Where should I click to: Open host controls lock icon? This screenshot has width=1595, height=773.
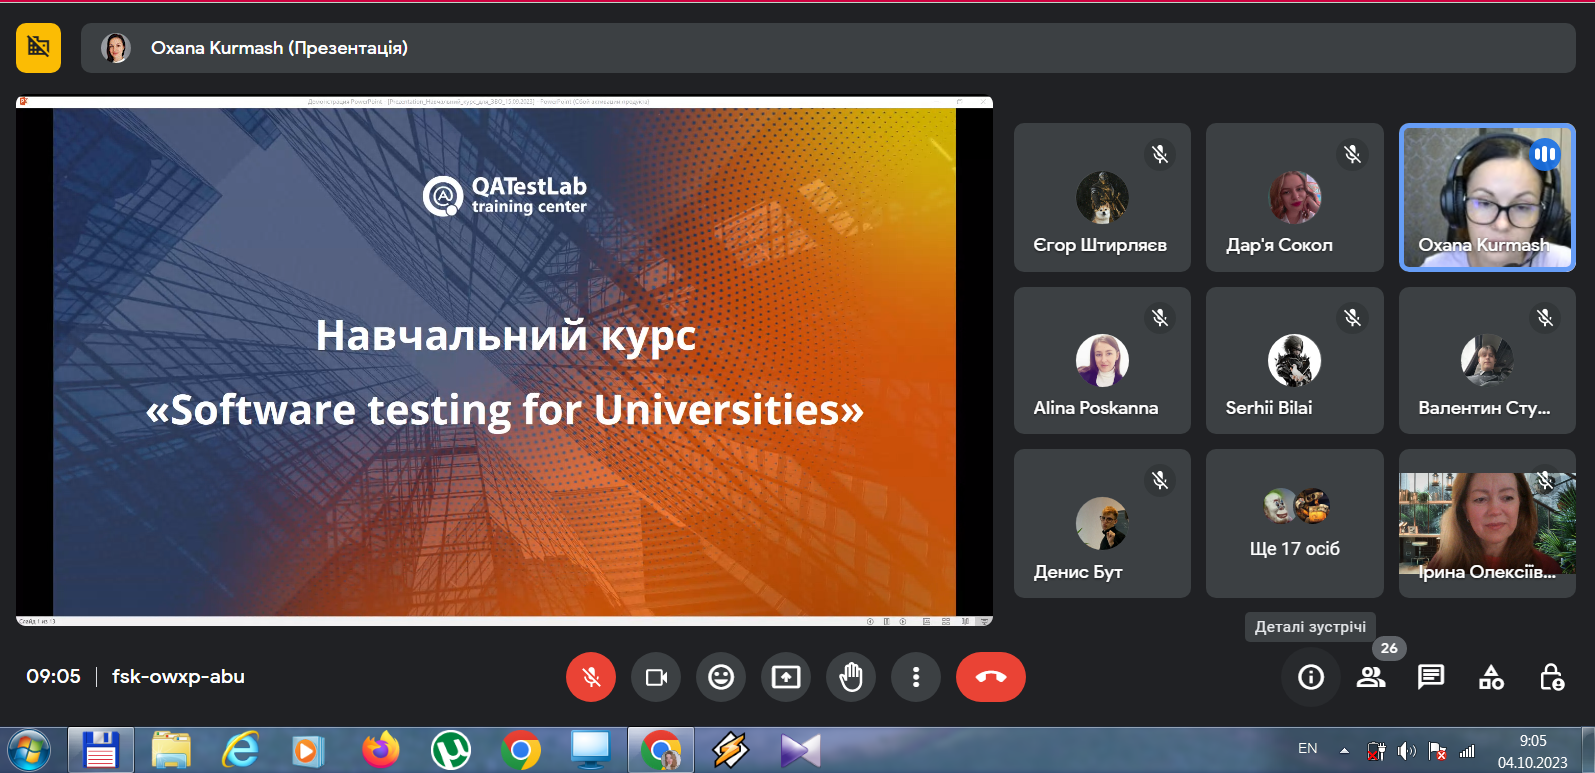pos(1551,677)
